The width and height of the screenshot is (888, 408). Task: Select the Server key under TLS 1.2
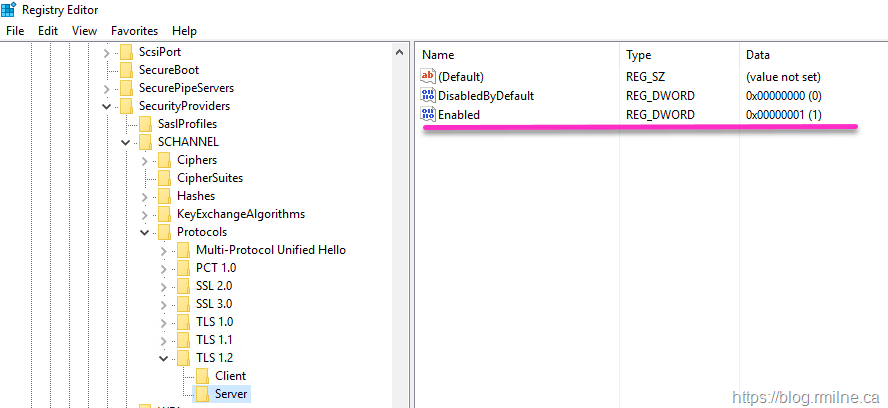coord(230,394)
